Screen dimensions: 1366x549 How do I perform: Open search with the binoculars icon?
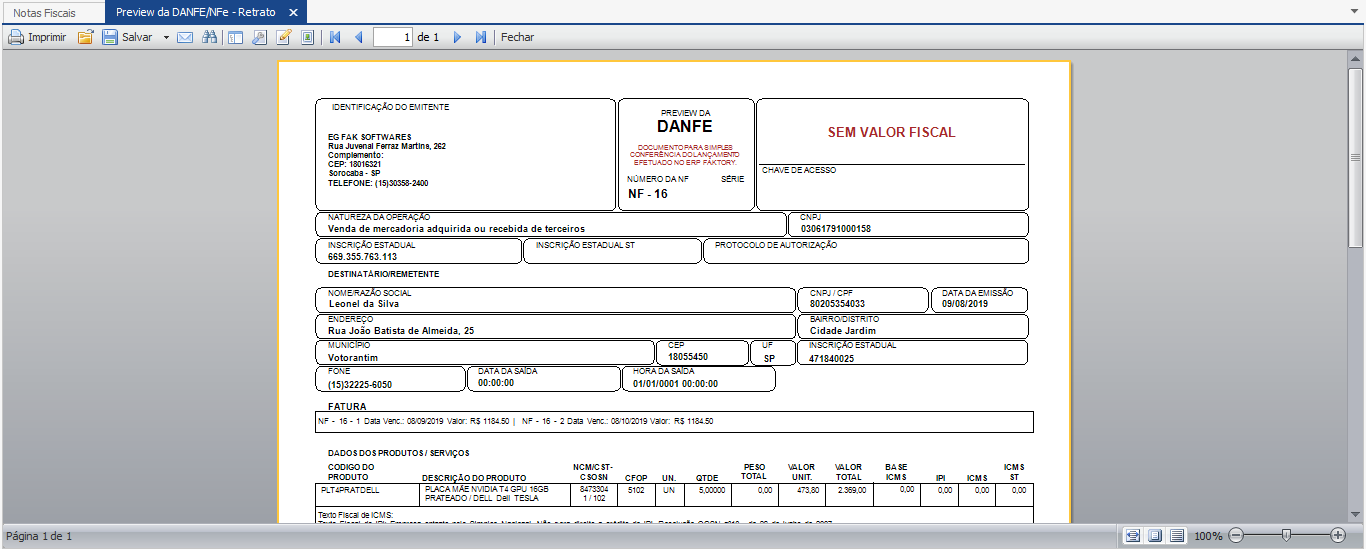[x=210, y=37]
